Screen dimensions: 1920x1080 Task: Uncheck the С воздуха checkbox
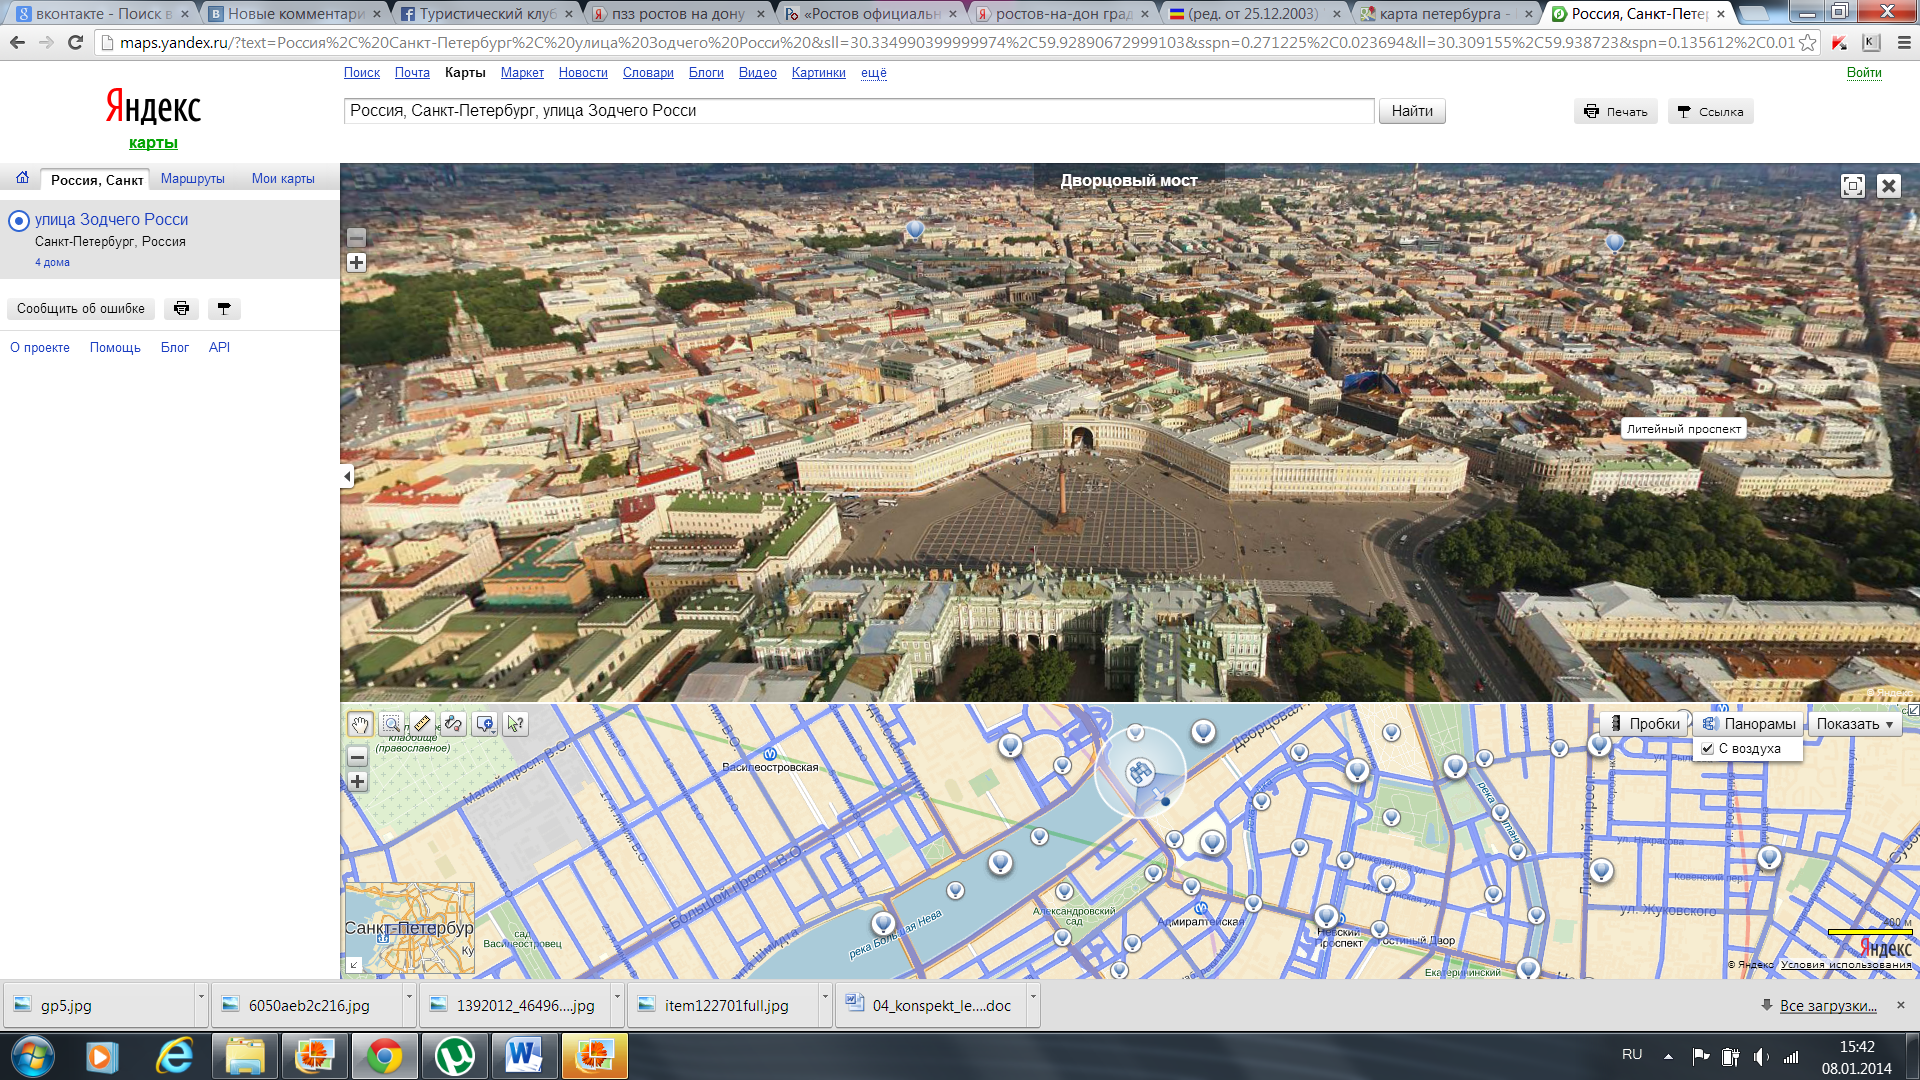click(x=1708, y=749)
